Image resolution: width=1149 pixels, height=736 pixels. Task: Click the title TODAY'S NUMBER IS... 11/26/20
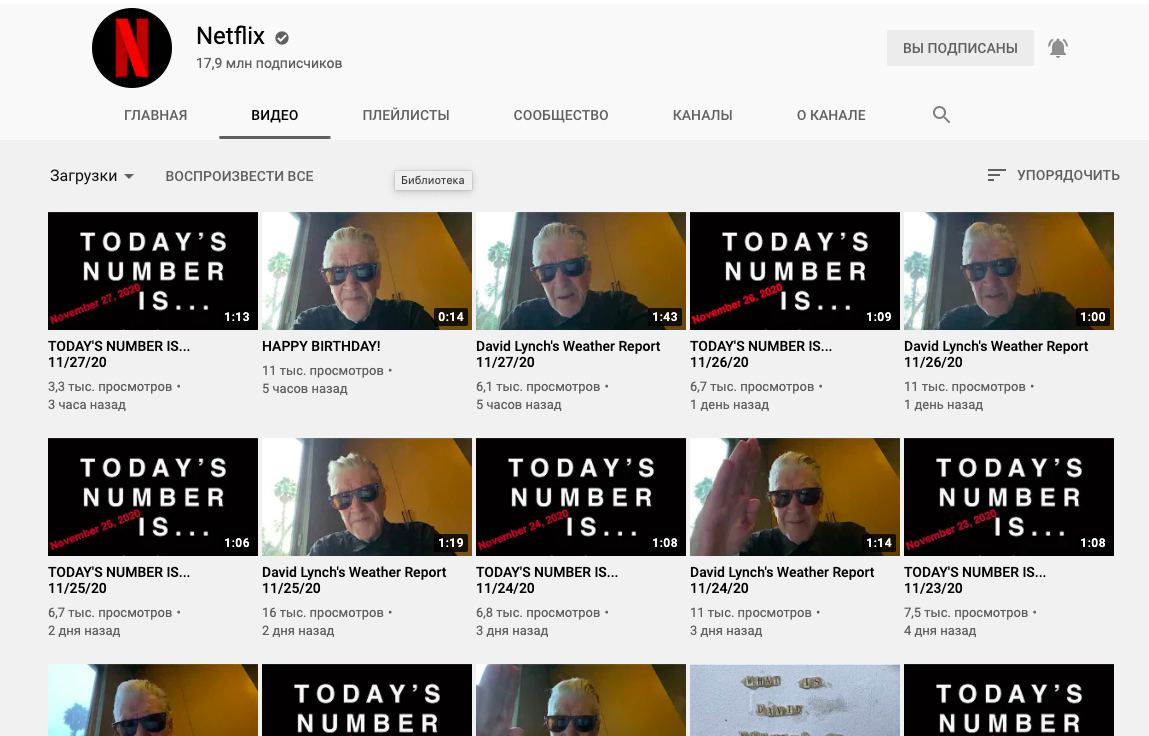point(761,354)
